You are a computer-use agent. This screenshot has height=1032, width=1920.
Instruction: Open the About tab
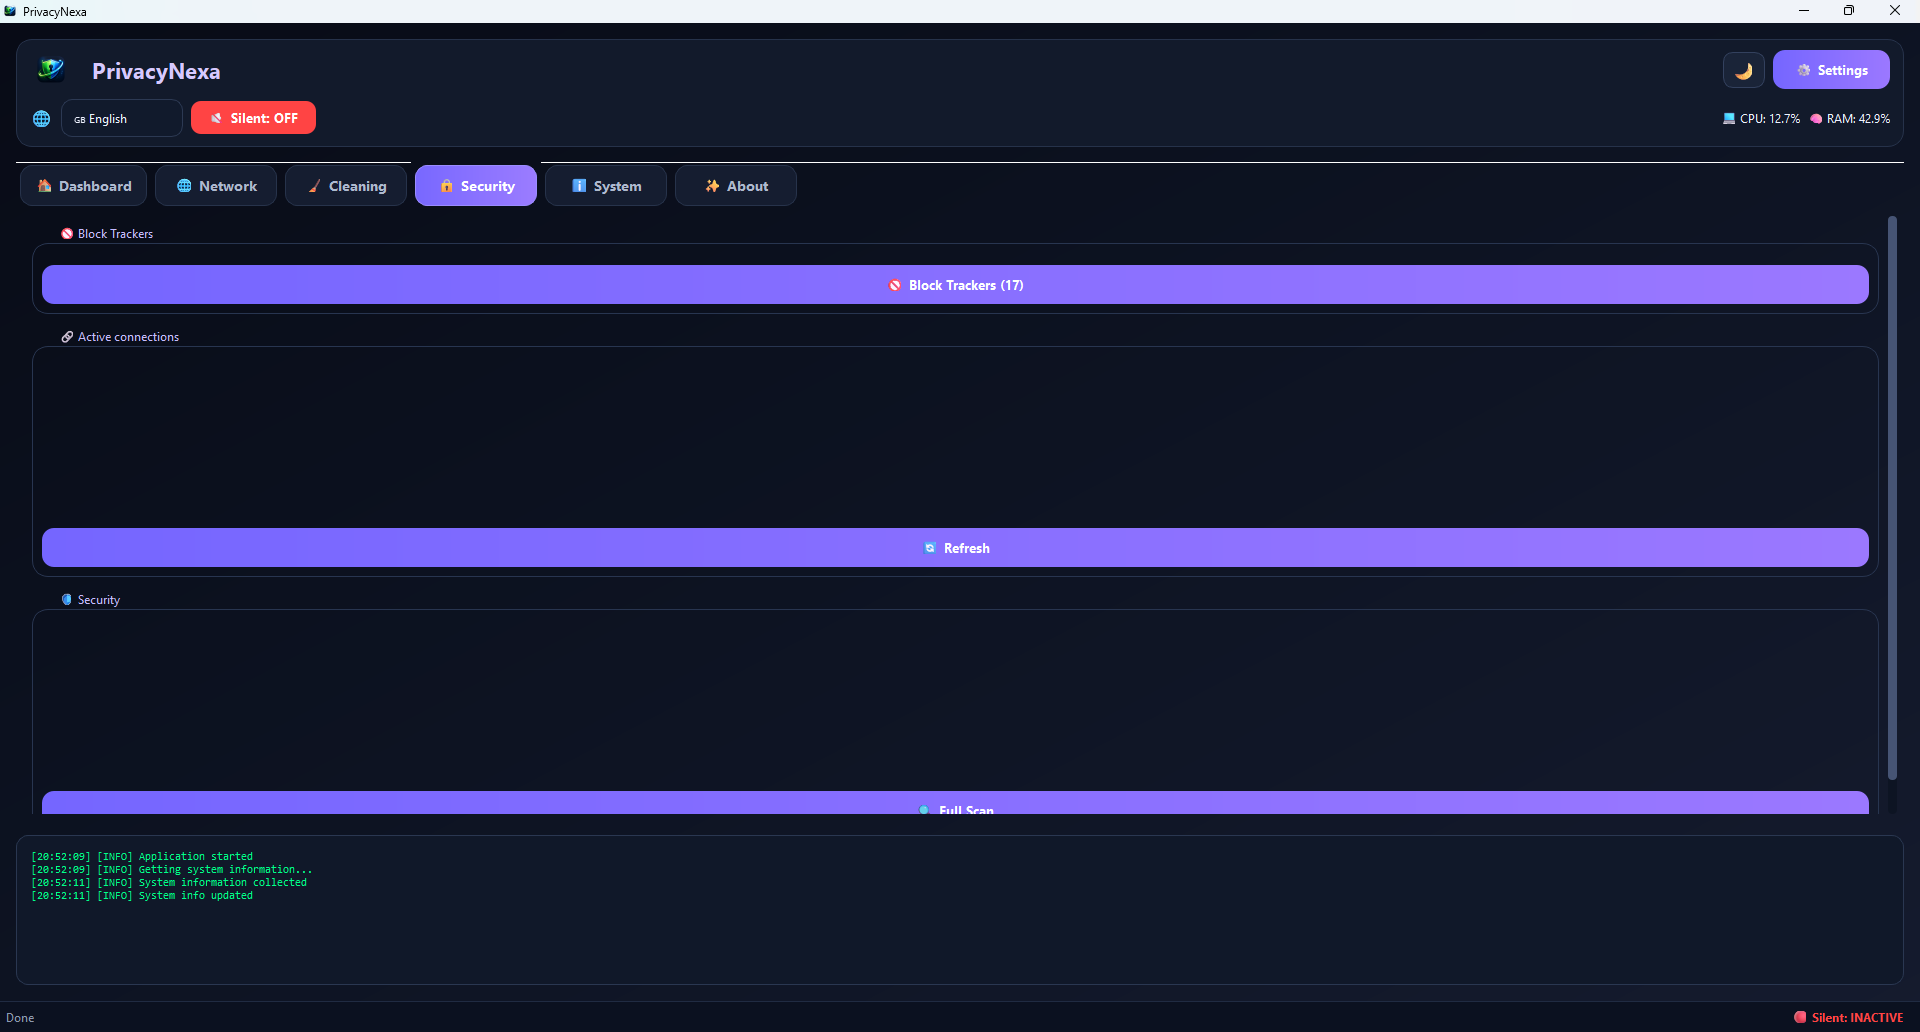[x=736, y=186]
